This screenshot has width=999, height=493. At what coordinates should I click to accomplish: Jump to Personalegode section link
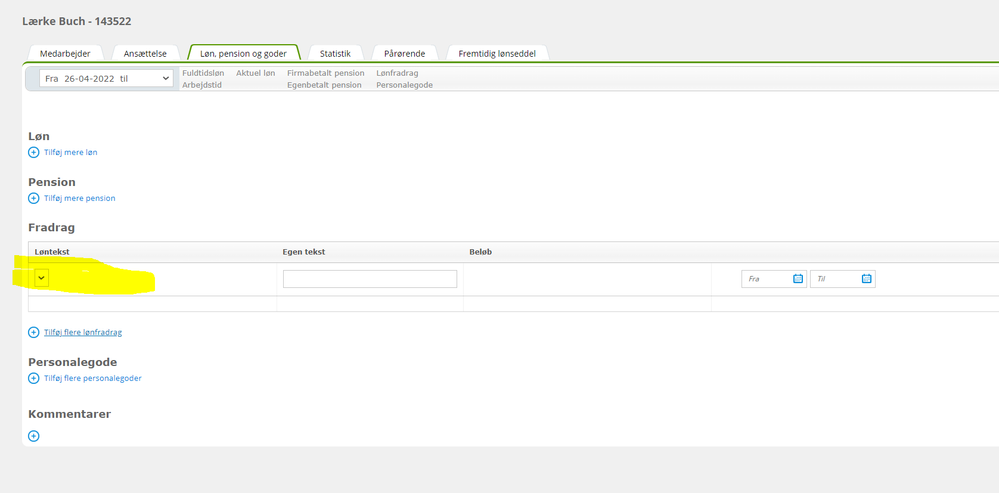[404, 85]
